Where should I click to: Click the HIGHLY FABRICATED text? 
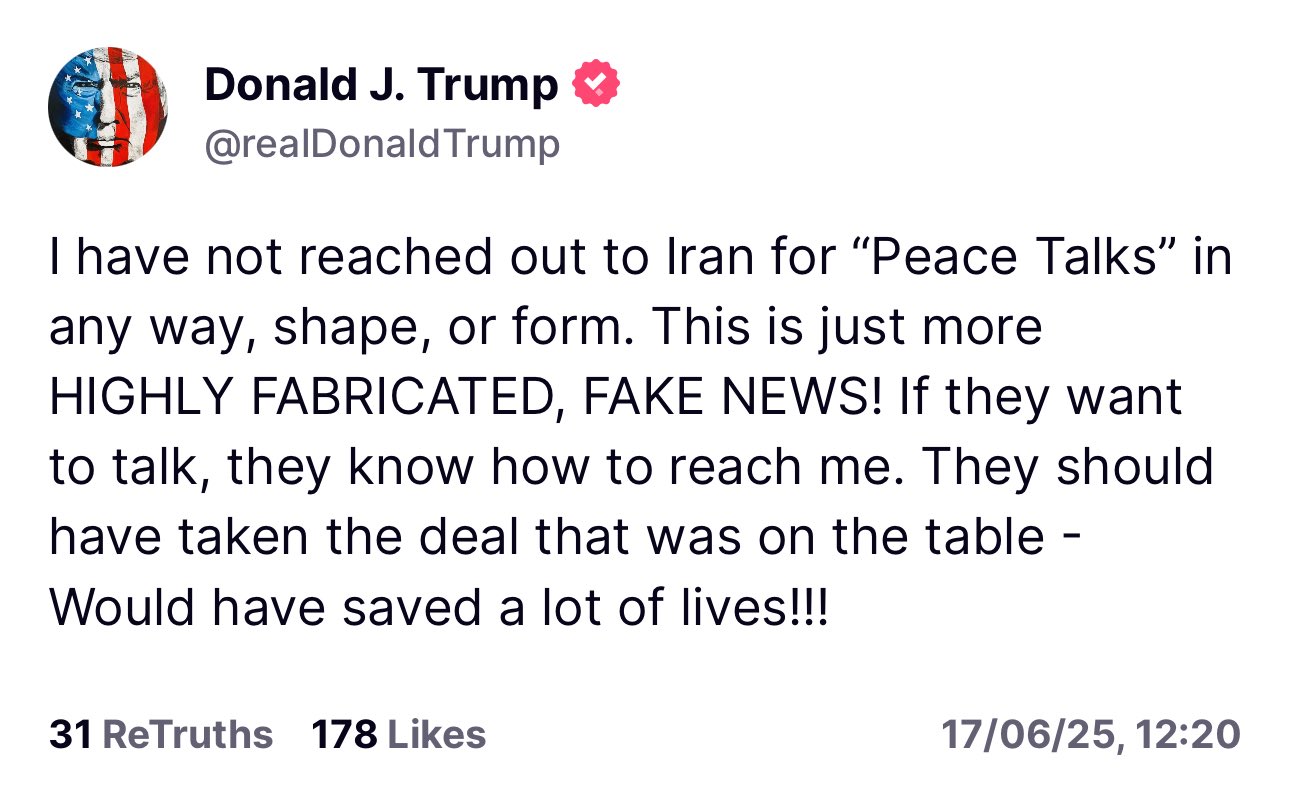[306, 399]
